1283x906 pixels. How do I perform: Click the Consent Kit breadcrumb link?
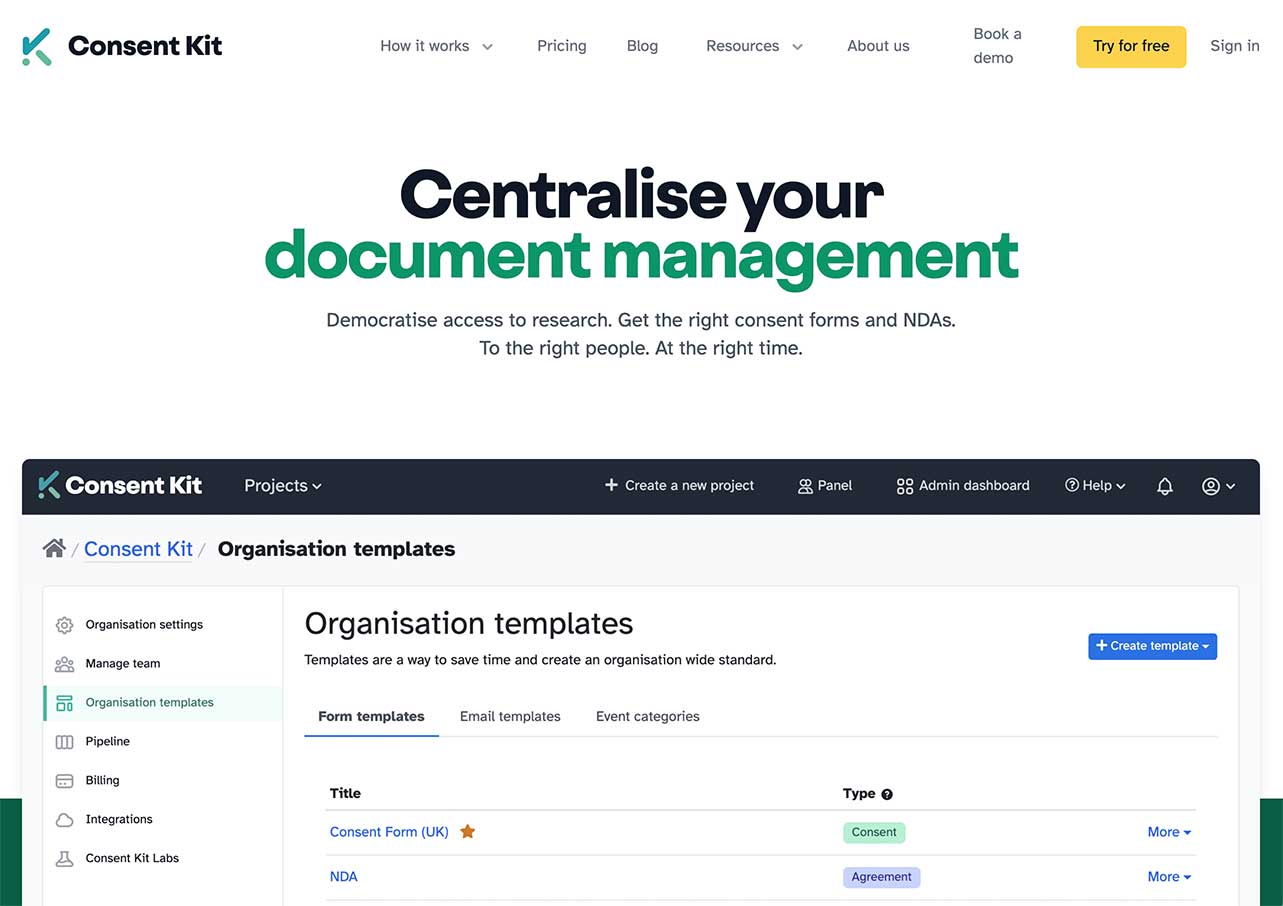tap(138, 549)
